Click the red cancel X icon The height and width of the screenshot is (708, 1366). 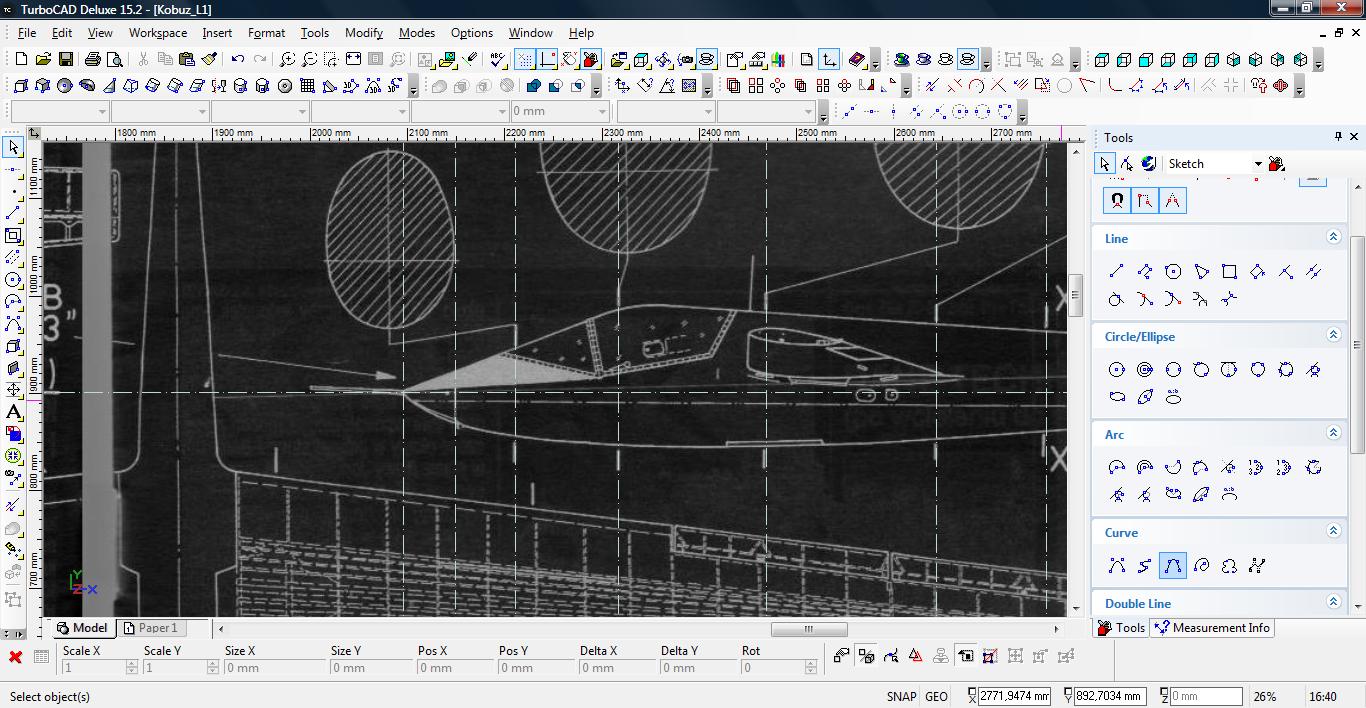click(15, 657)
